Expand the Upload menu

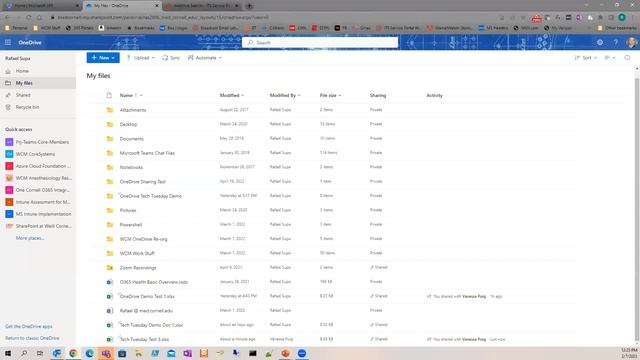click(x=140, y=58)
